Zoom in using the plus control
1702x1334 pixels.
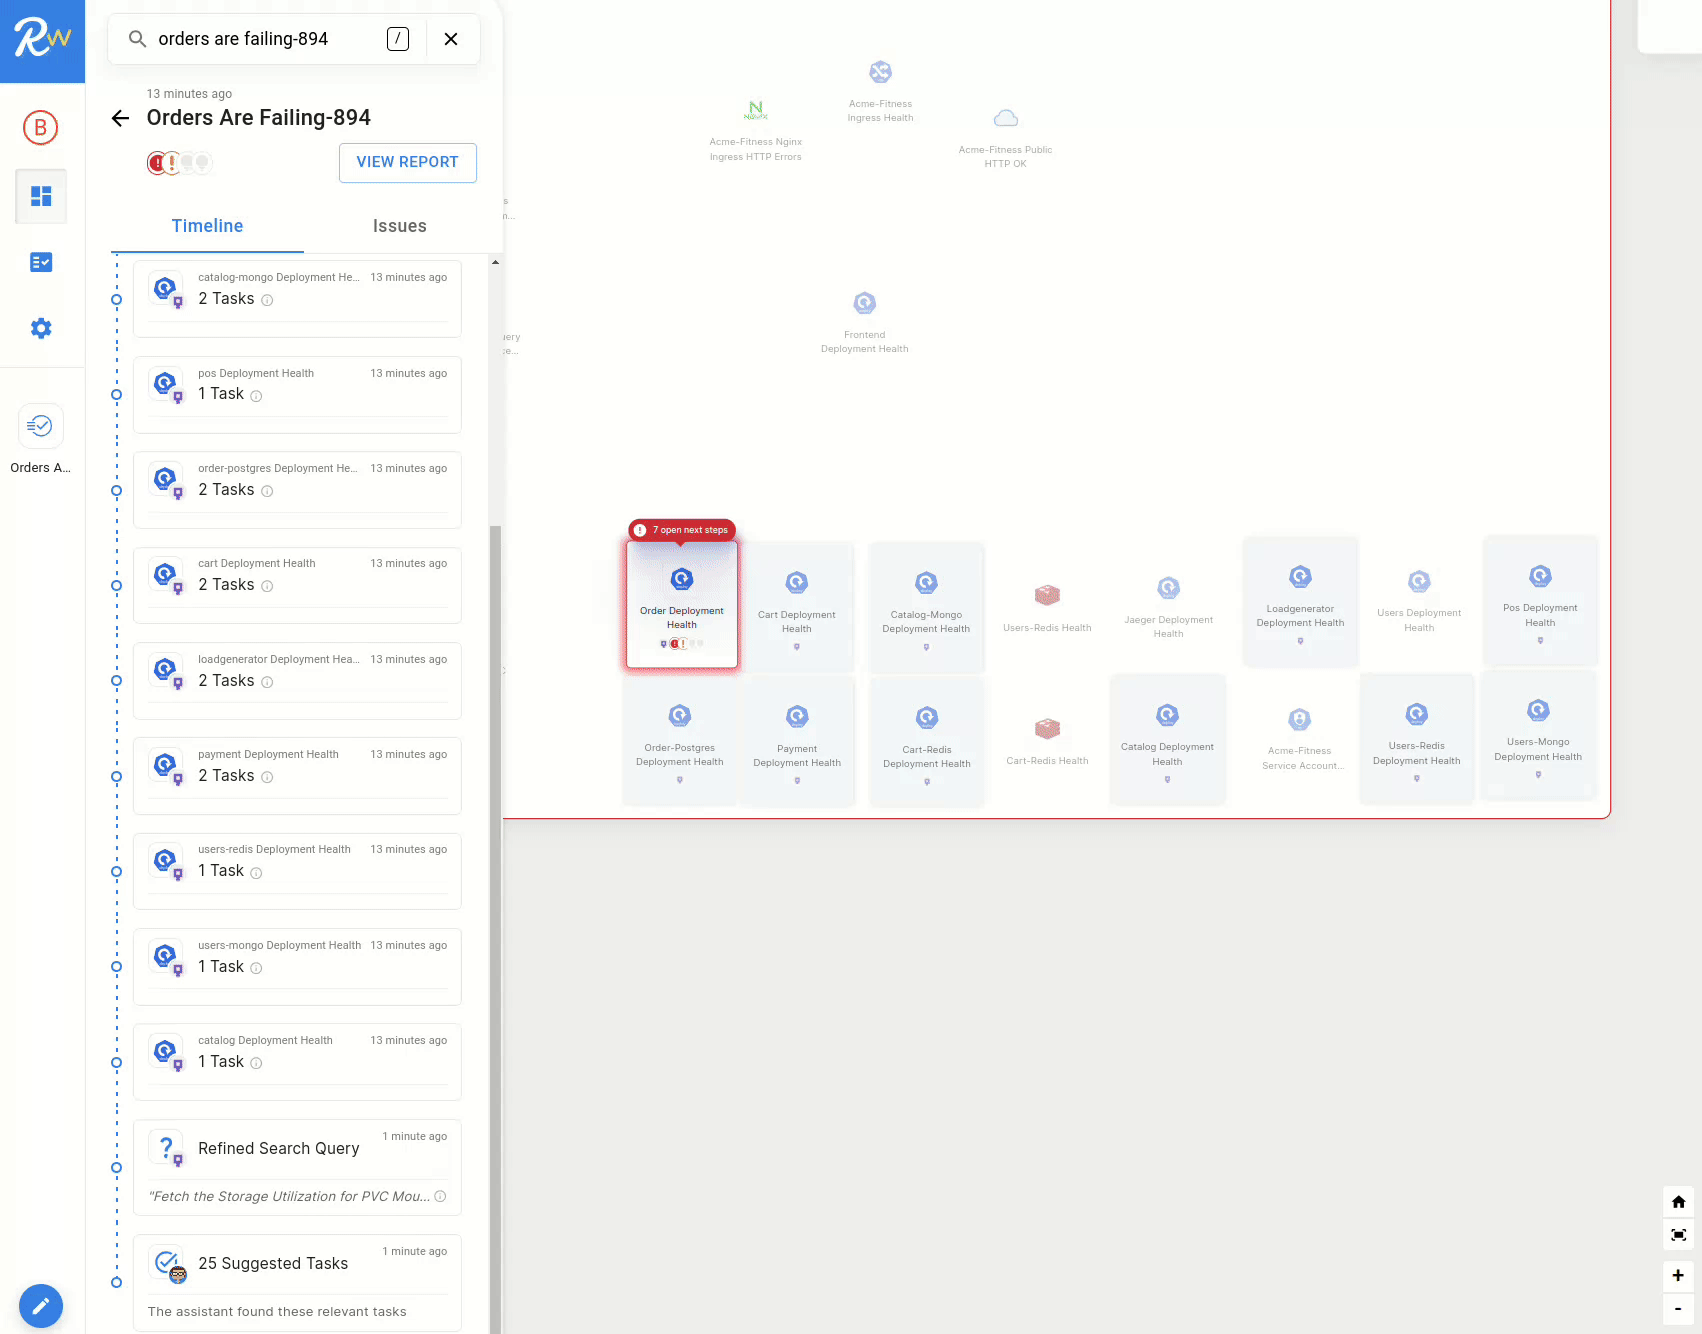click(x=1677, y=1275)
